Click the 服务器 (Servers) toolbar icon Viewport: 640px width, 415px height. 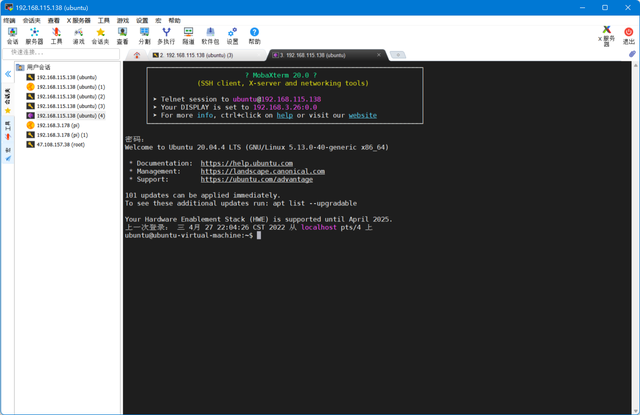[34, 36]
